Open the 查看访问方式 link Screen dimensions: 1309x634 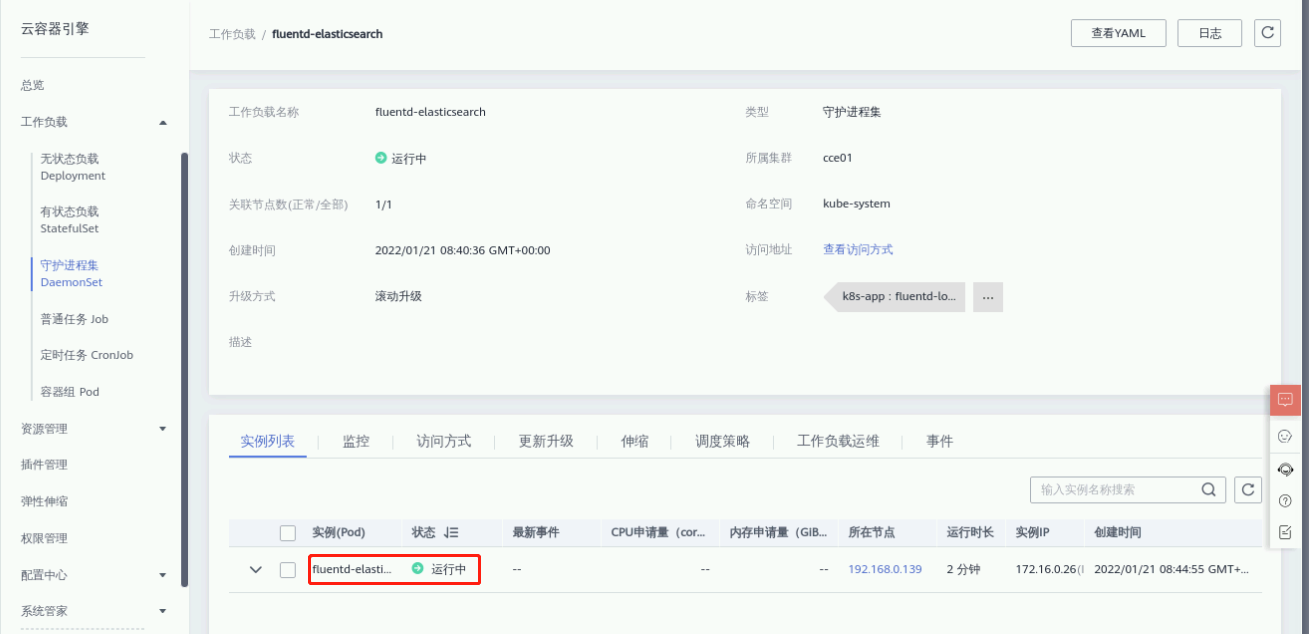click(x=857, y=250)
